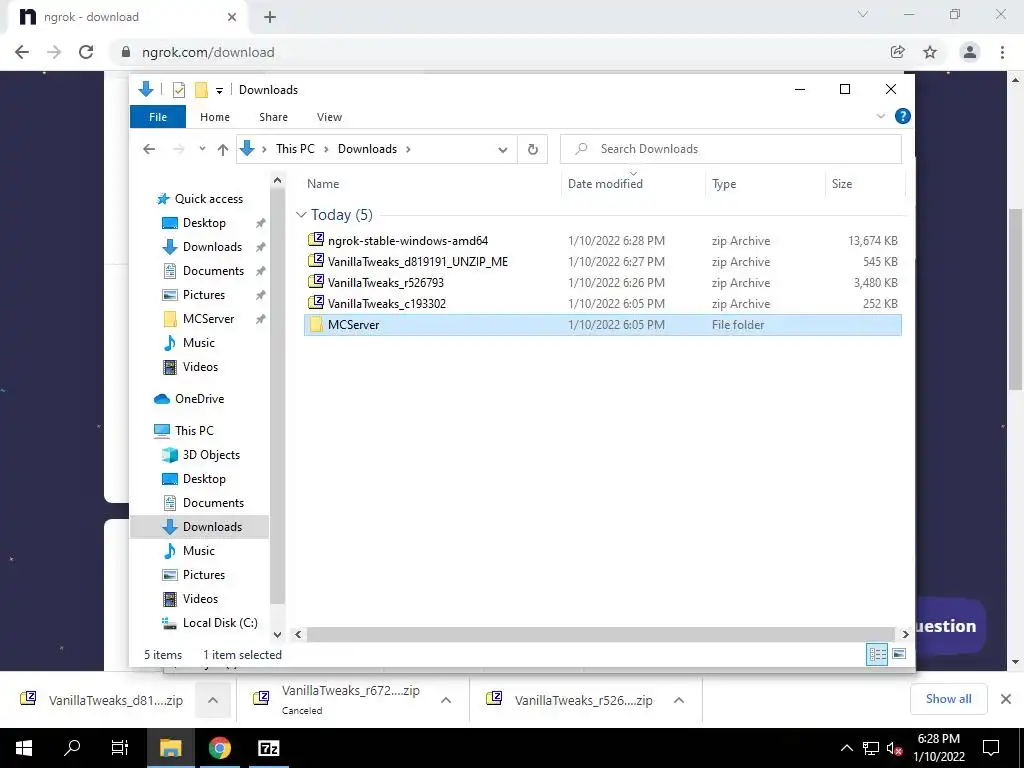Open recent locations dropdown in Explorer
The image size is (1024, 768).
tap(202, 149)
